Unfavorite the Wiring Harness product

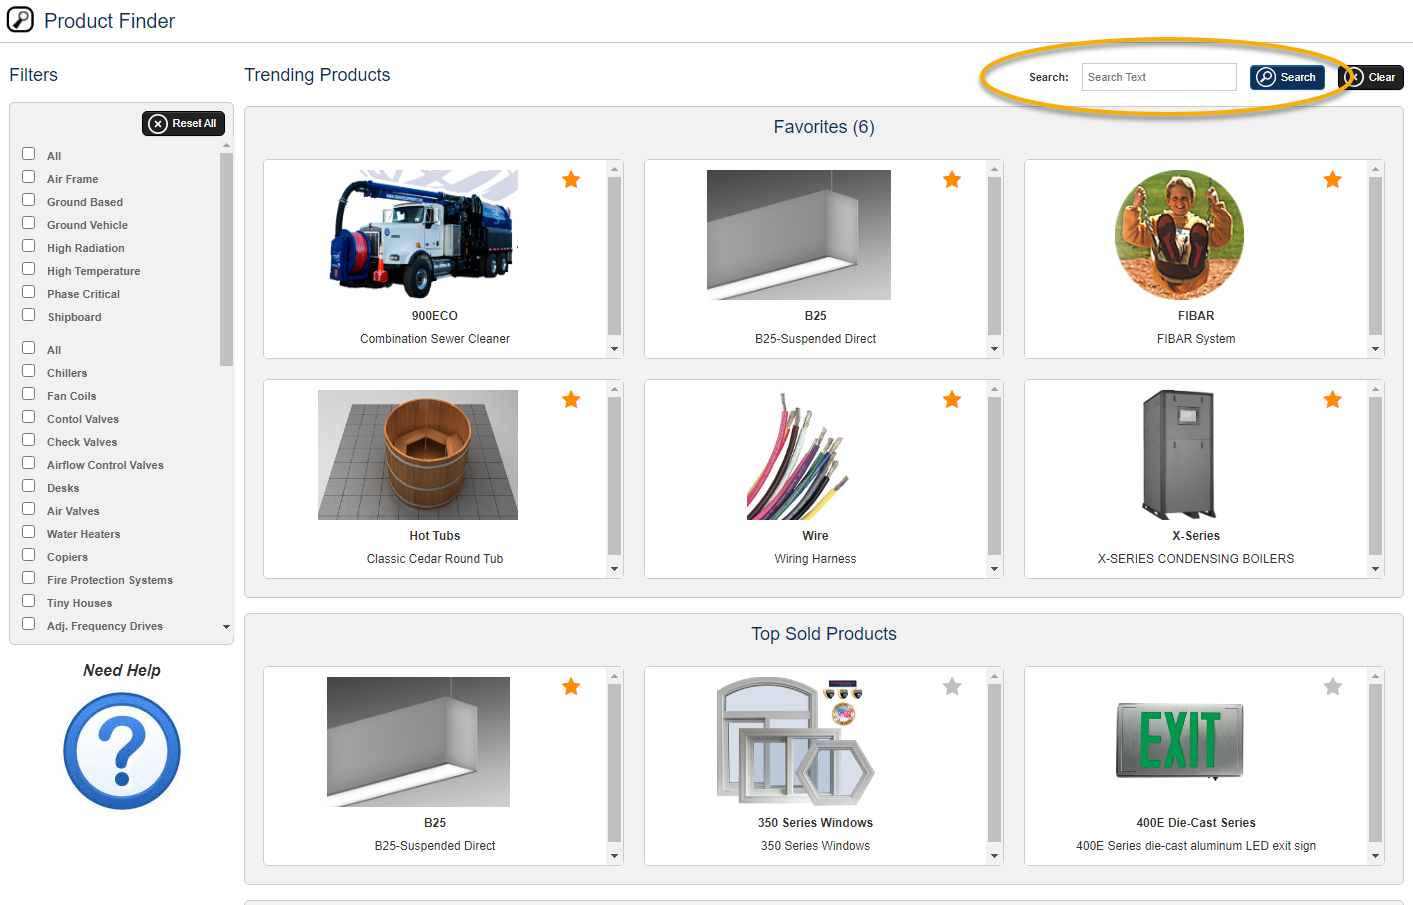(x=951, y=399)
